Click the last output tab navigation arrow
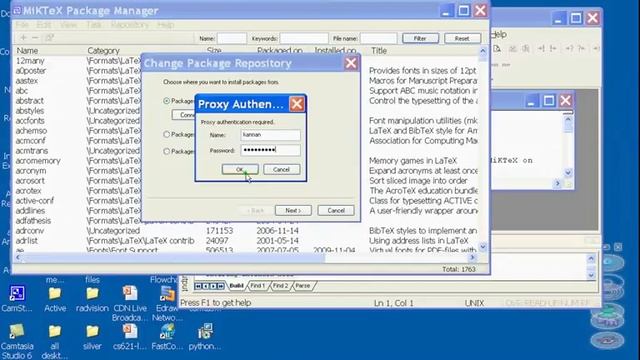This screenshot has height=360, width=640. coord(221,286)
